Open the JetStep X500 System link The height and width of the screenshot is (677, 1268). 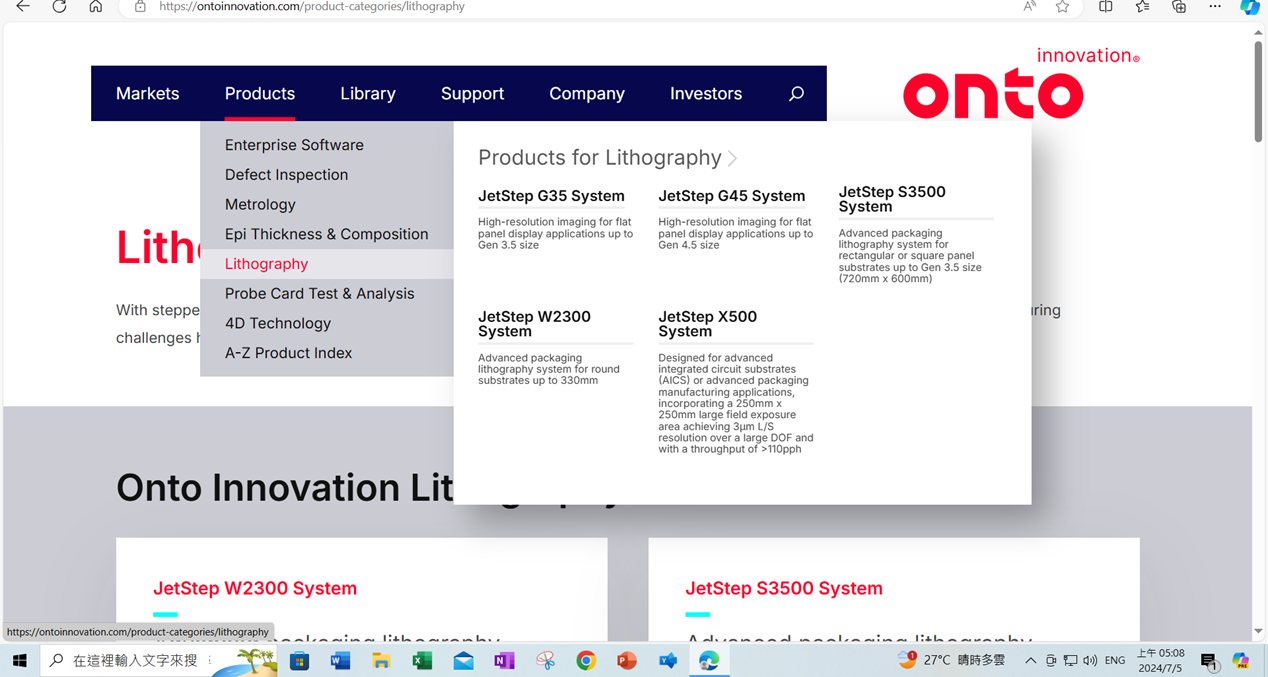[707, 324]
